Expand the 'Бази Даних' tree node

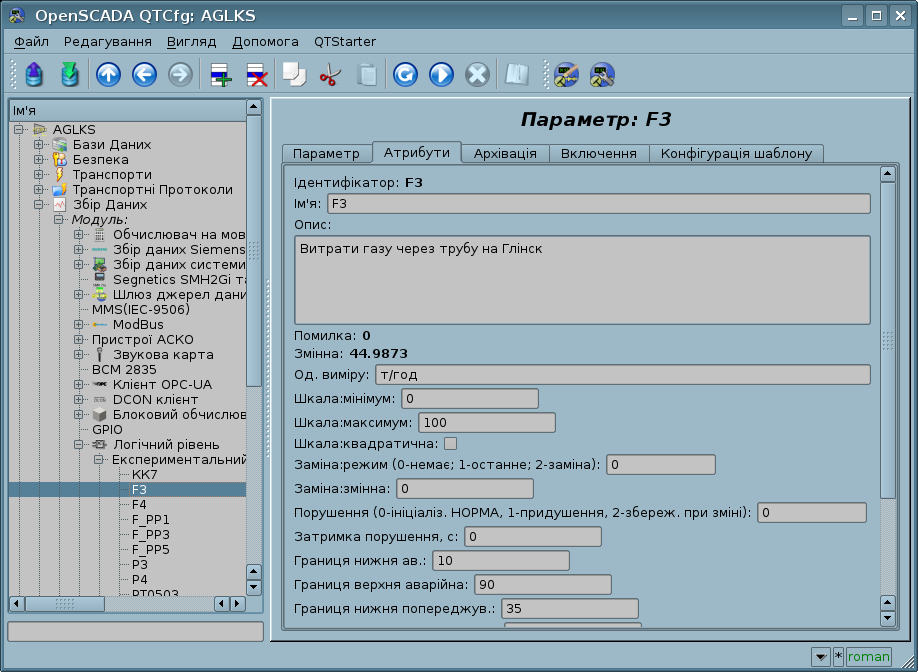click(38, 145)
